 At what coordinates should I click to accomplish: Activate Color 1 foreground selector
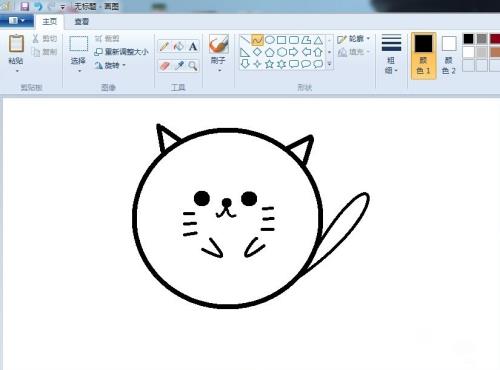[x=423, y=56]
